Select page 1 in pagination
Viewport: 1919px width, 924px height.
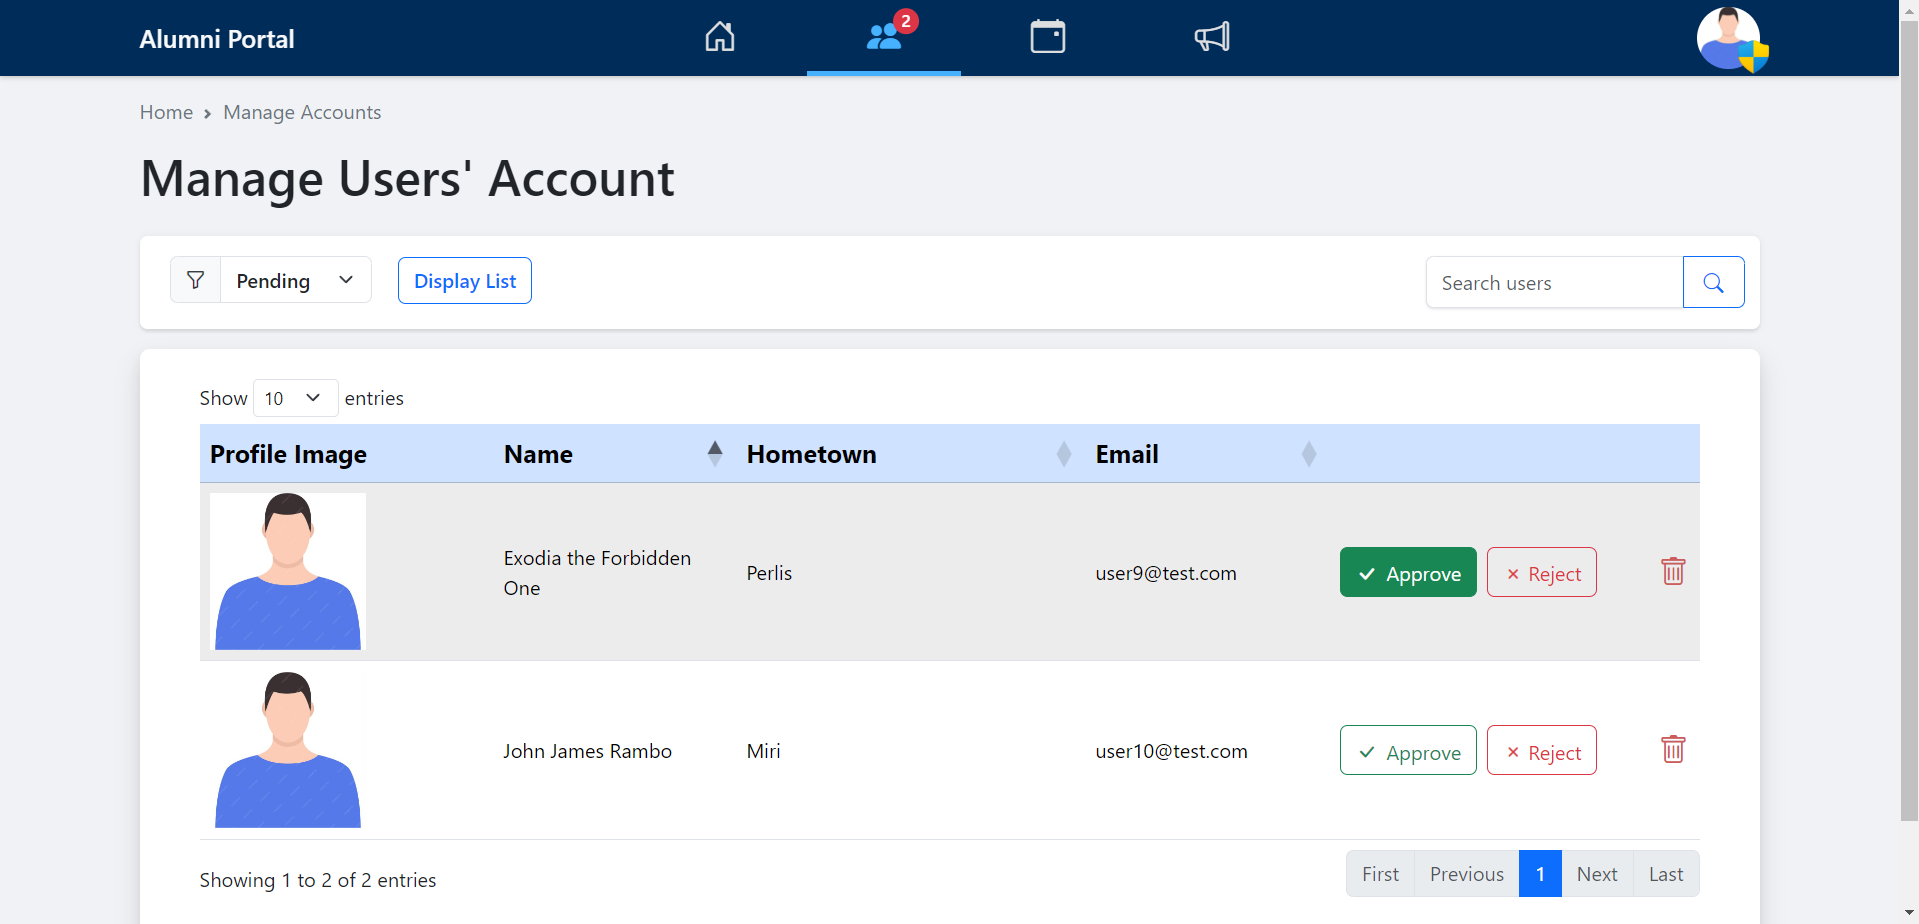click(1540, 874)
